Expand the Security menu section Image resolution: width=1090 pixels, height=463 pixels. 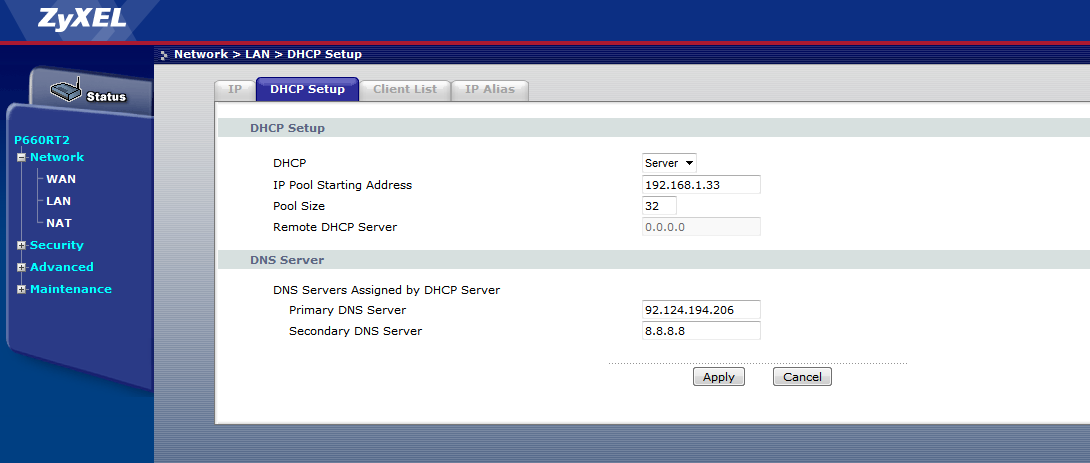click(21, 246)
